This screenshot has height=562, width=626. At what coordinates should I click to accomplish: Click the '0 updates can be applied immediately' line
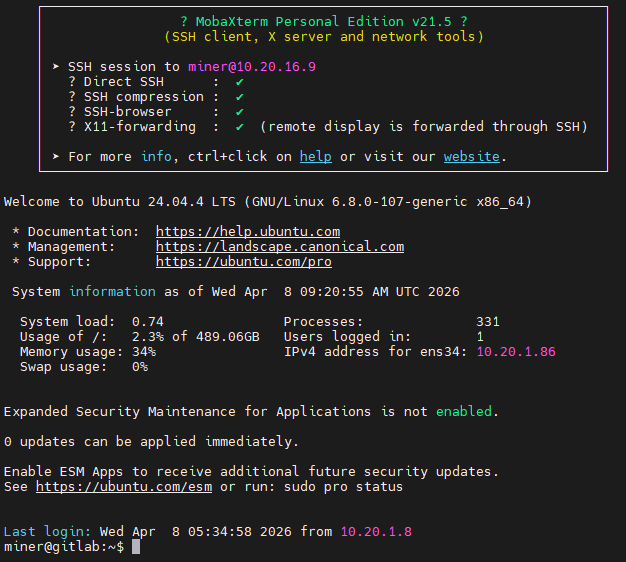(151, 442)
